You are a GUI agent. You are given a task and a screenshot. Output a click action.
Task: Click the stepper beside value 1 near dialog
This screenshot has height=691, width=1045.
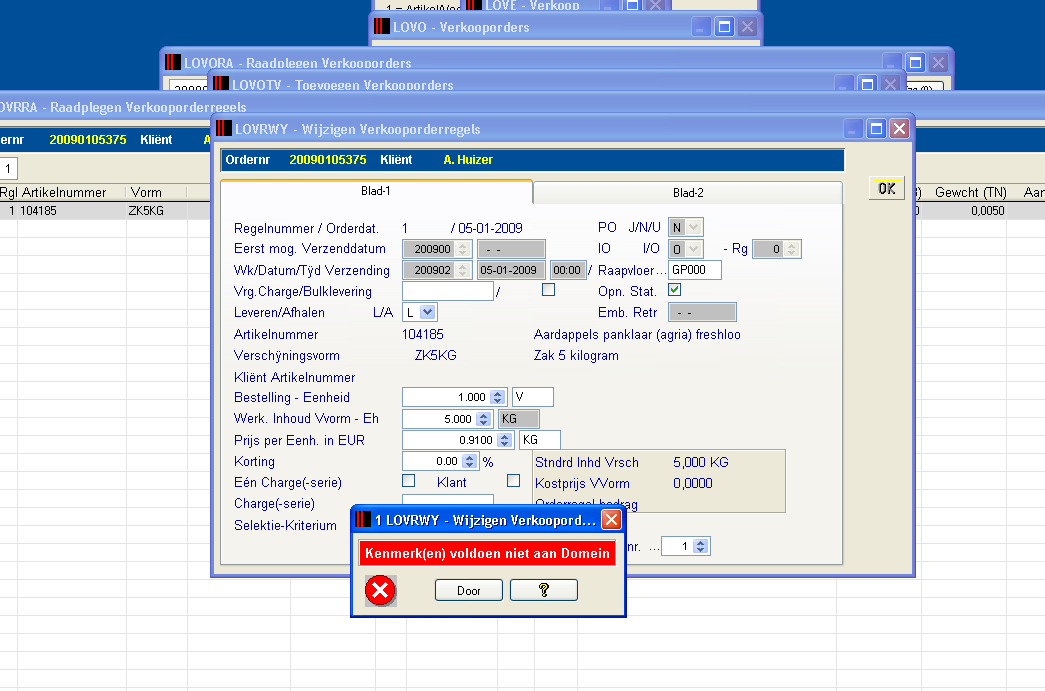pos(700,546)
